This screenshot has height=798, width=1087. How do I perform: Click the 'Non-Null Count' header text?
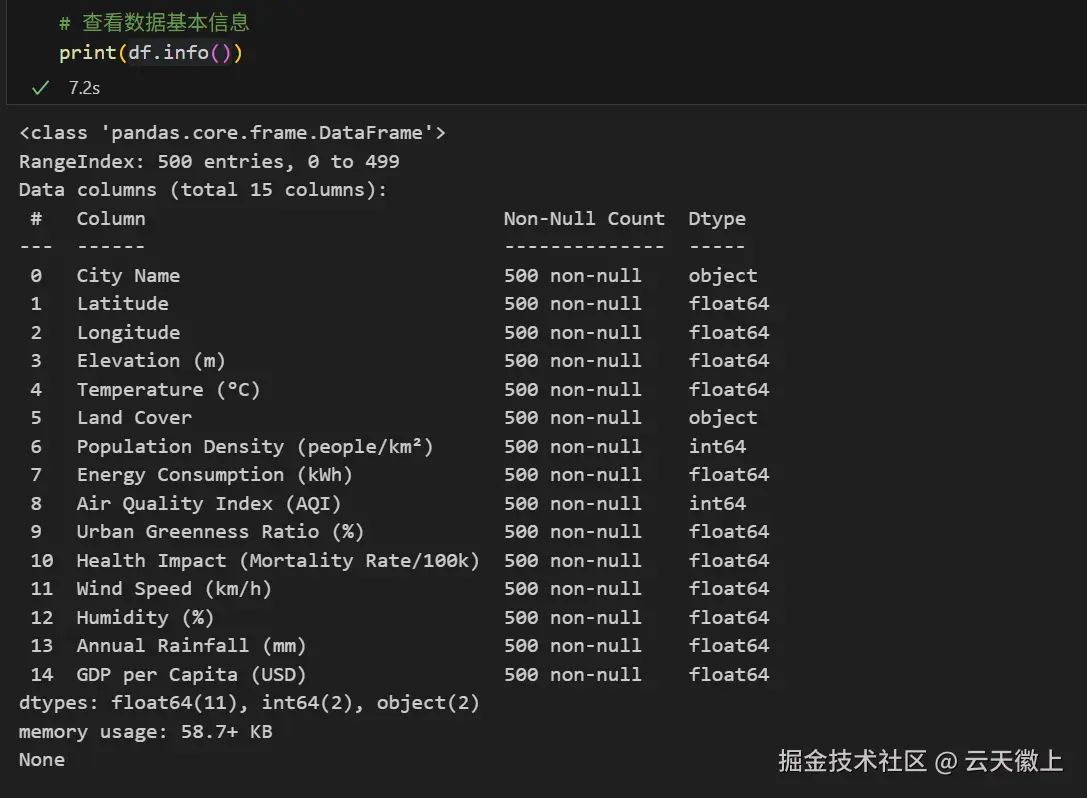pyautogui.click(x=584, y=219)
